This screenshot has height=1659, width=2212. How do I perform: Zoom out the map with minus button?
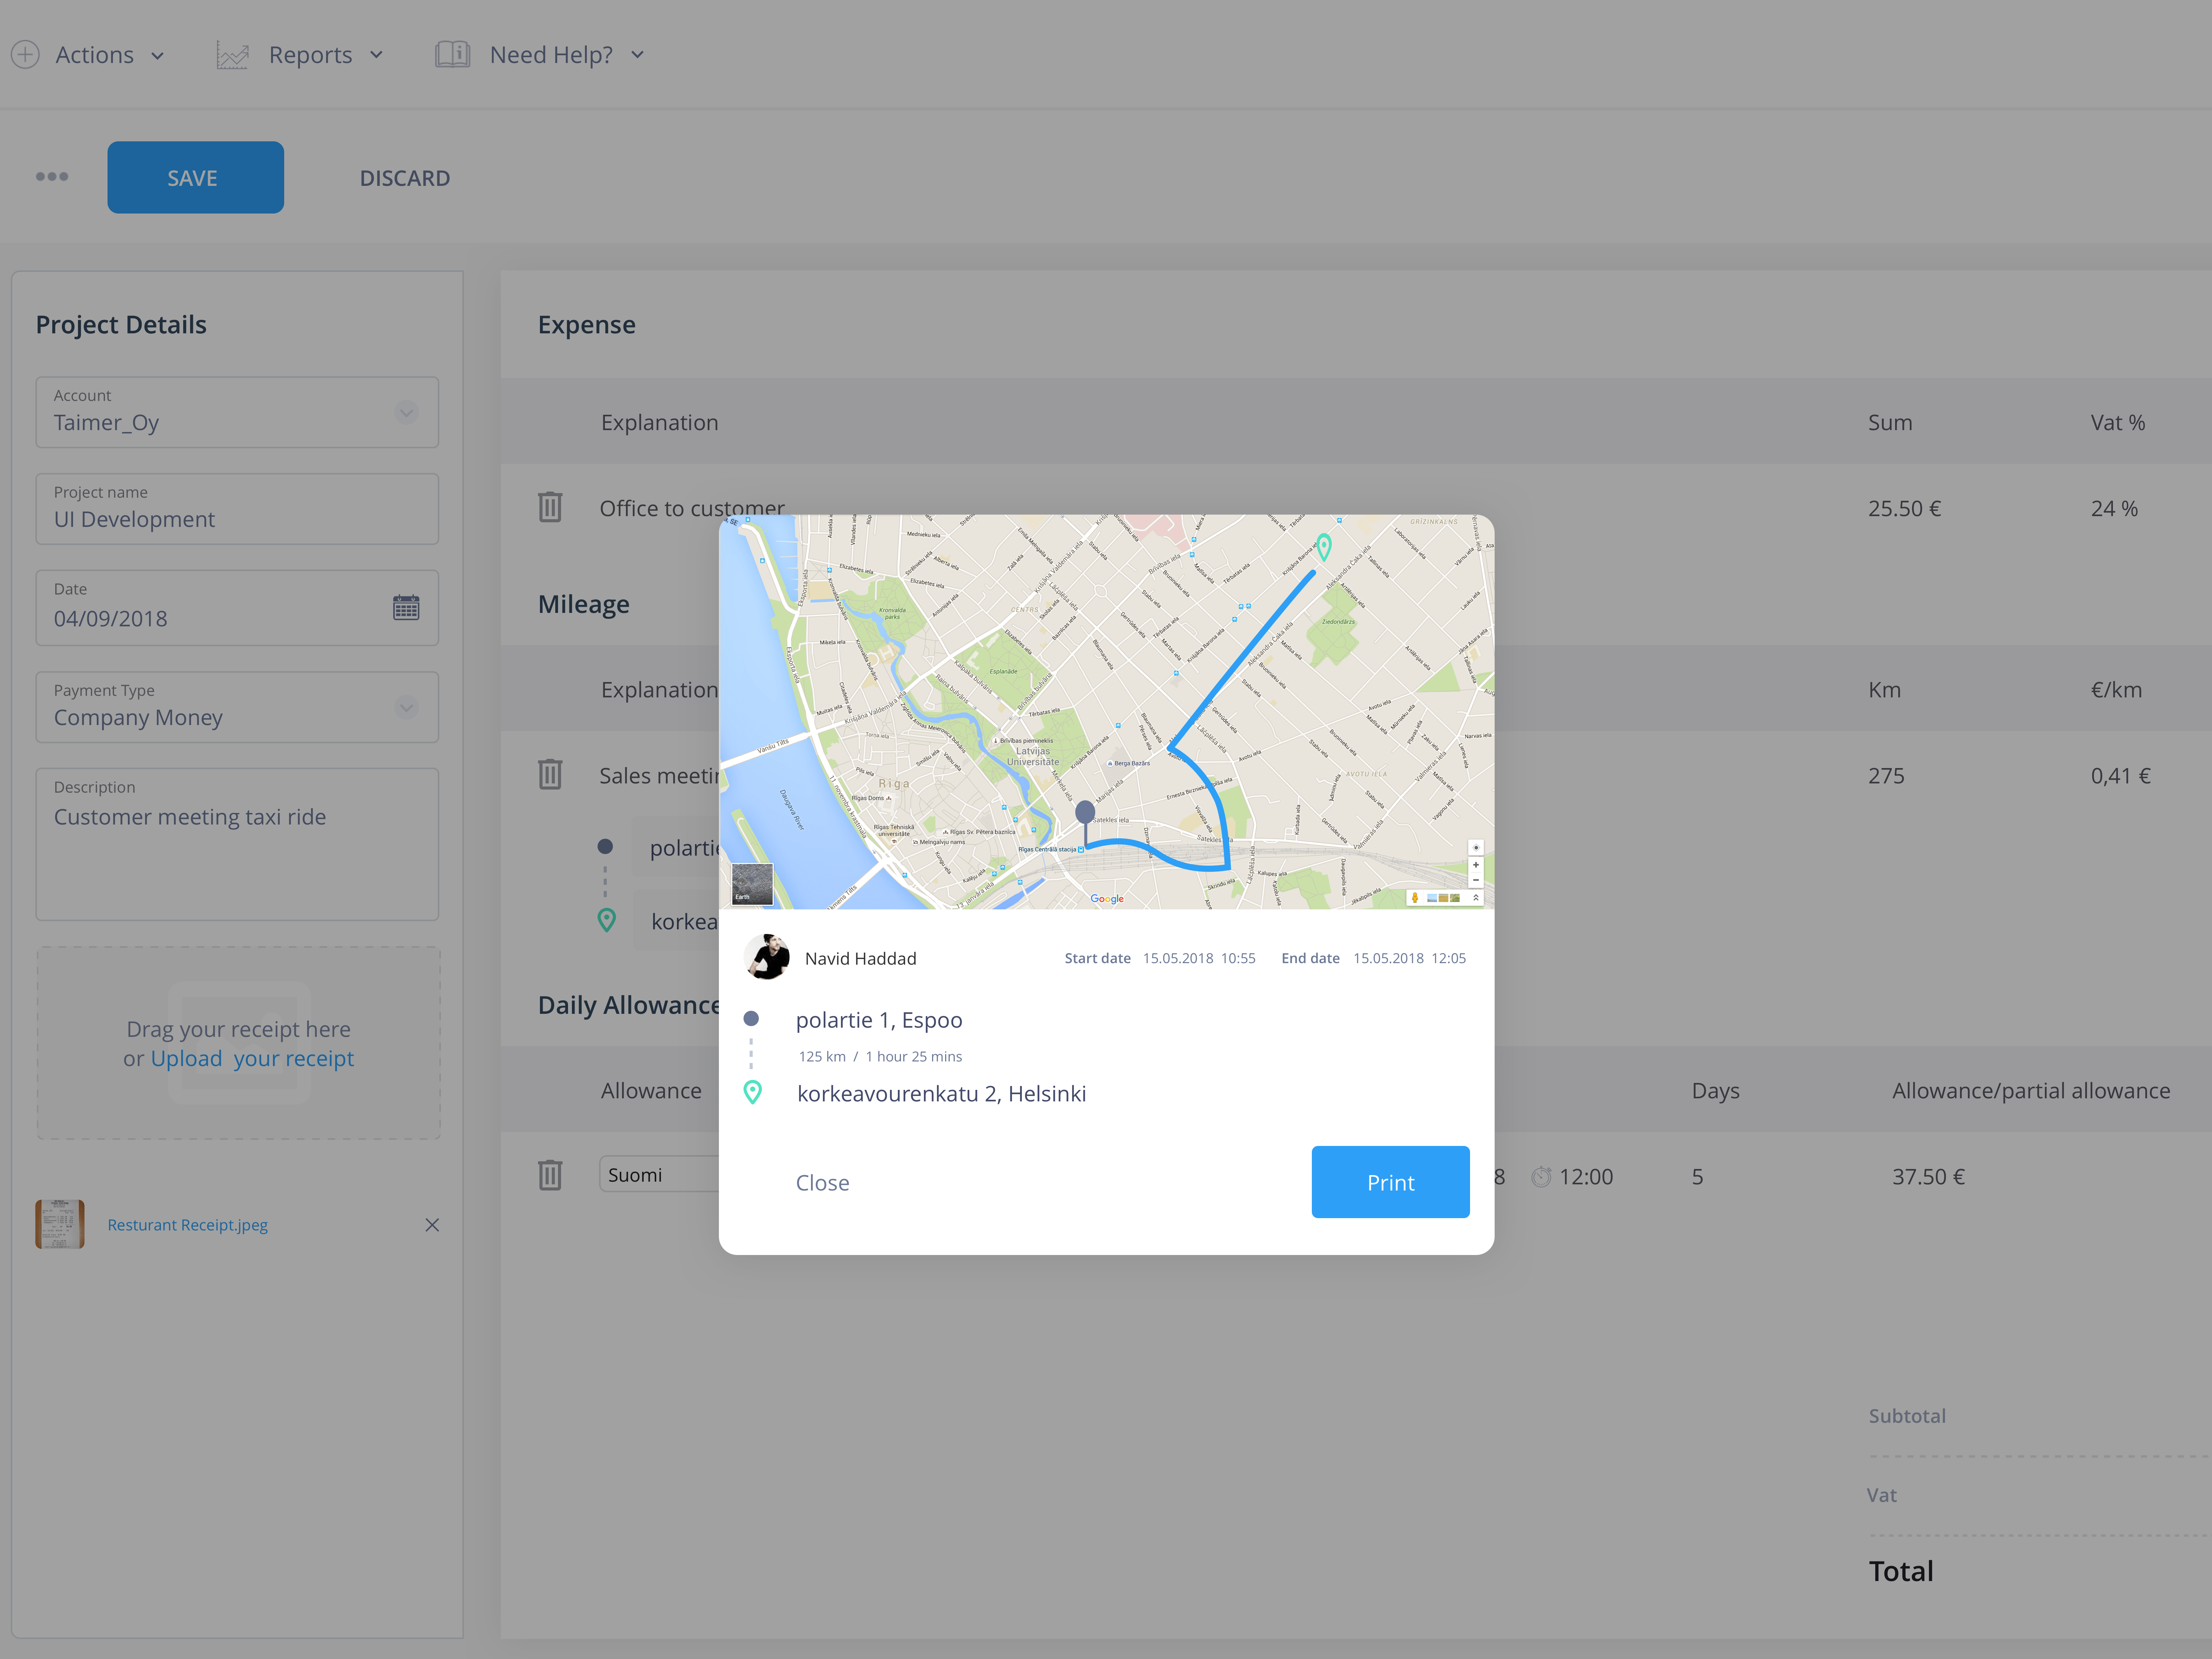click(x=1475, y=880)
